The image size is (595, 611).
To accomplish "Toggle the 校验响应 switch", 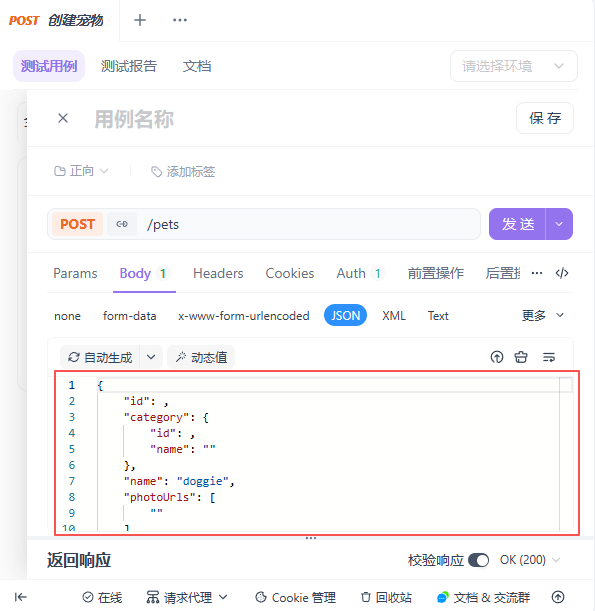I will click(478, 560).
